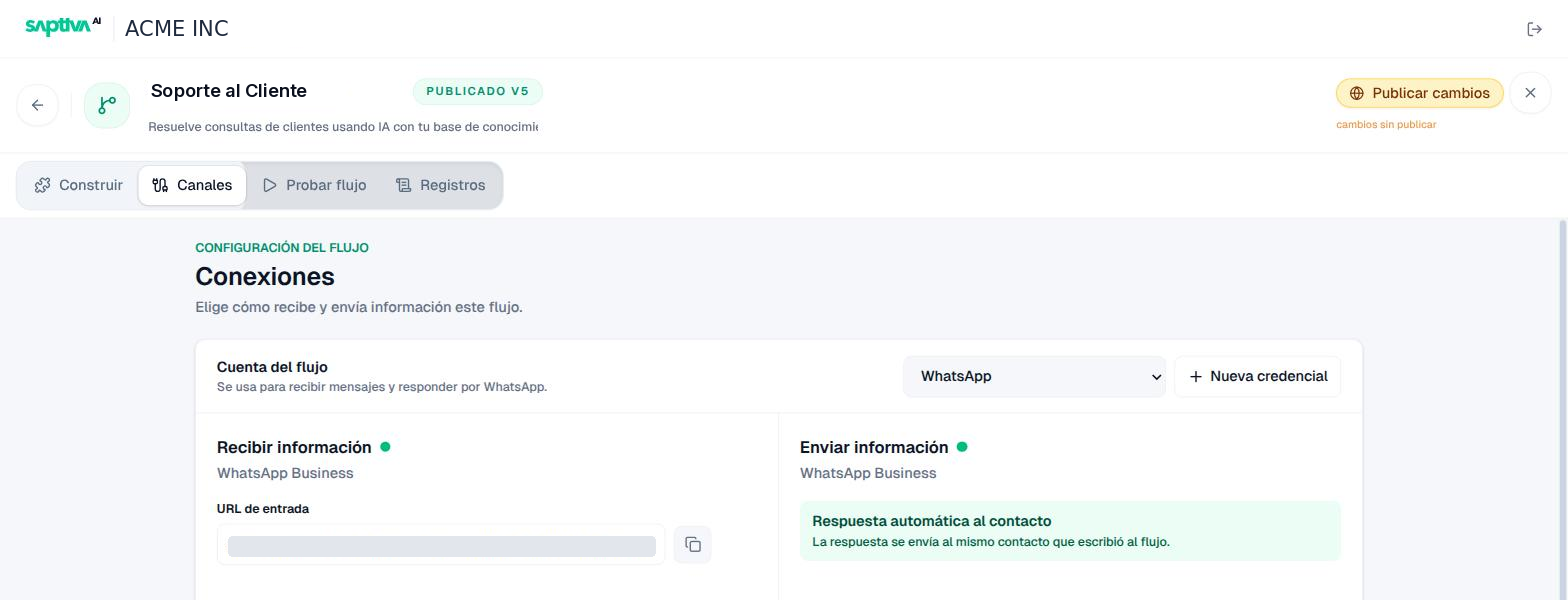
Task: Click the Enviar información heading
Action: [x=874, y=447]
